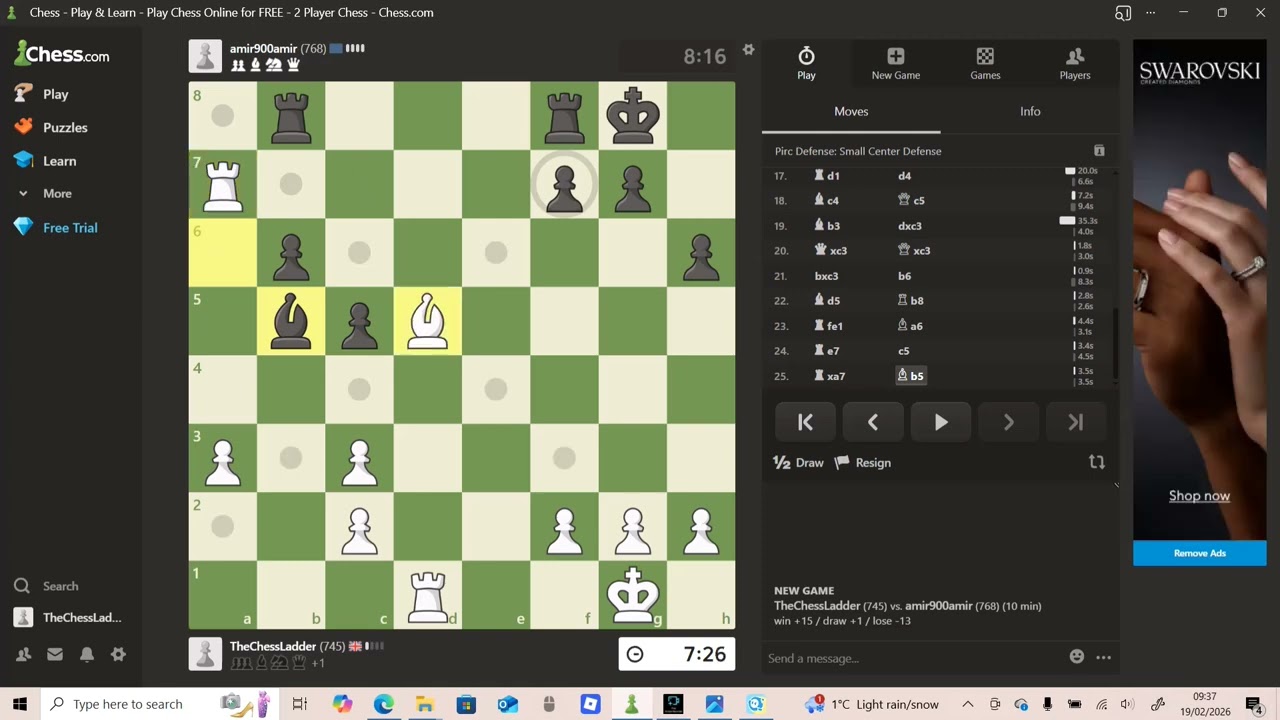This screenshot has width=1280, height=720.
Task: Open the emoji picker in chat
Action: point(1077,657)
